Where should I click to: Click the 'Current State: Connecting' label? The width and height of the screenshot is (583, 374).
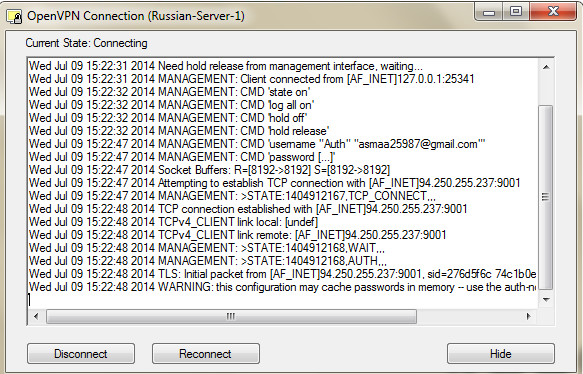[x=86, y=43]
